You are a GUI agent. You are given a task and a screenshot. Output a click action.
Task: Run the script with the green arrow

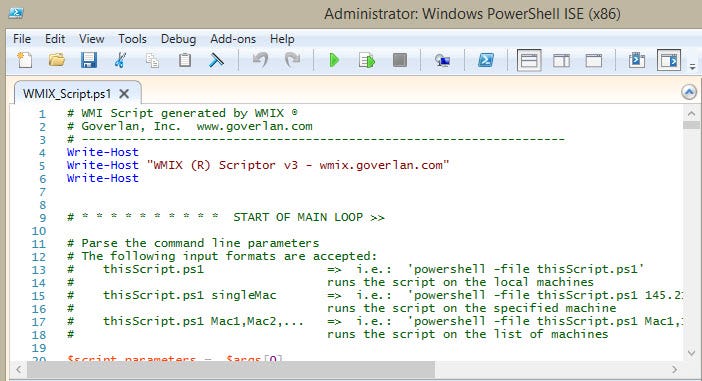pos(334,60)
